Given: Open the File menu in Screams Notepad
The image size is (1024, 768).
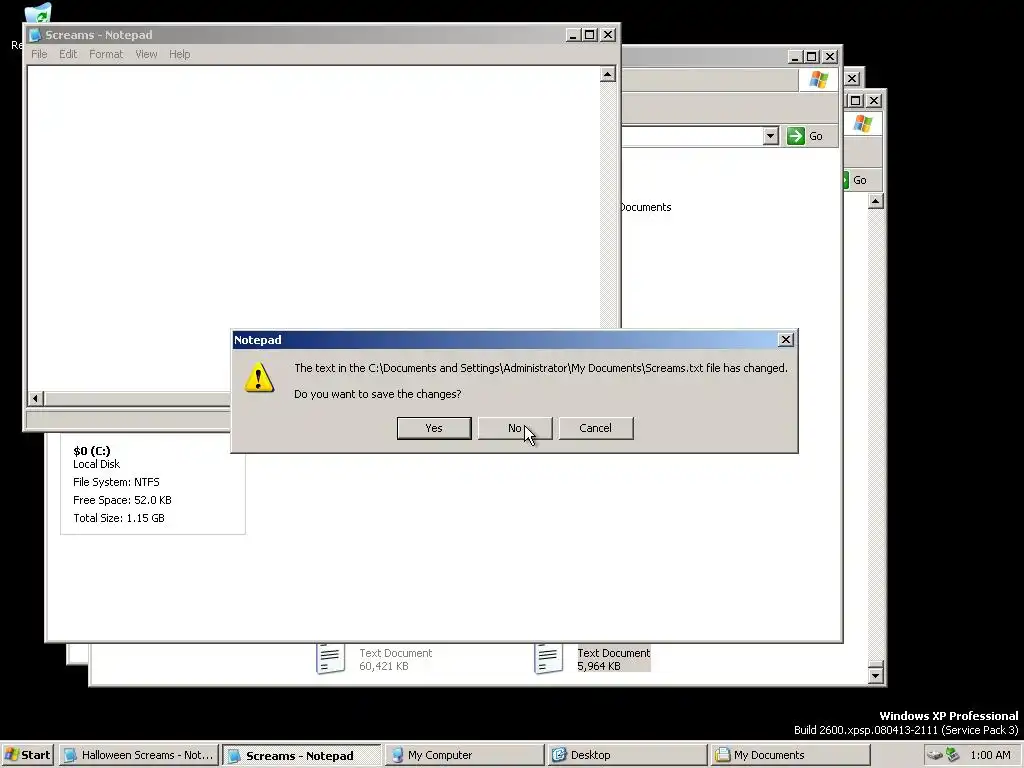Looking at the screenshot, I should (x=39, y=54).
